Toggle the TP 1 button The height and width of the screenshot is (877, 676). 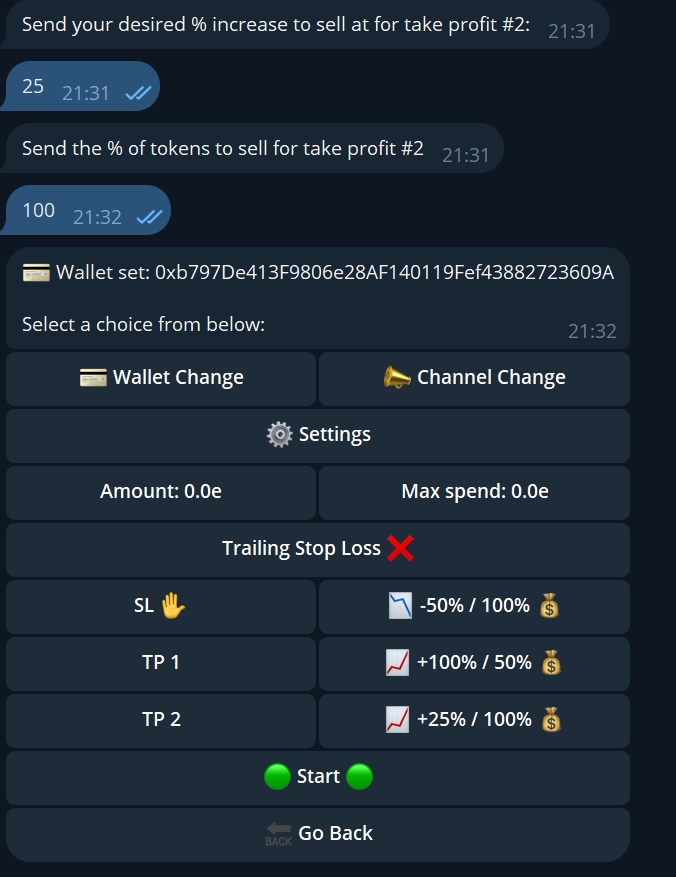(x=161, y=663)
